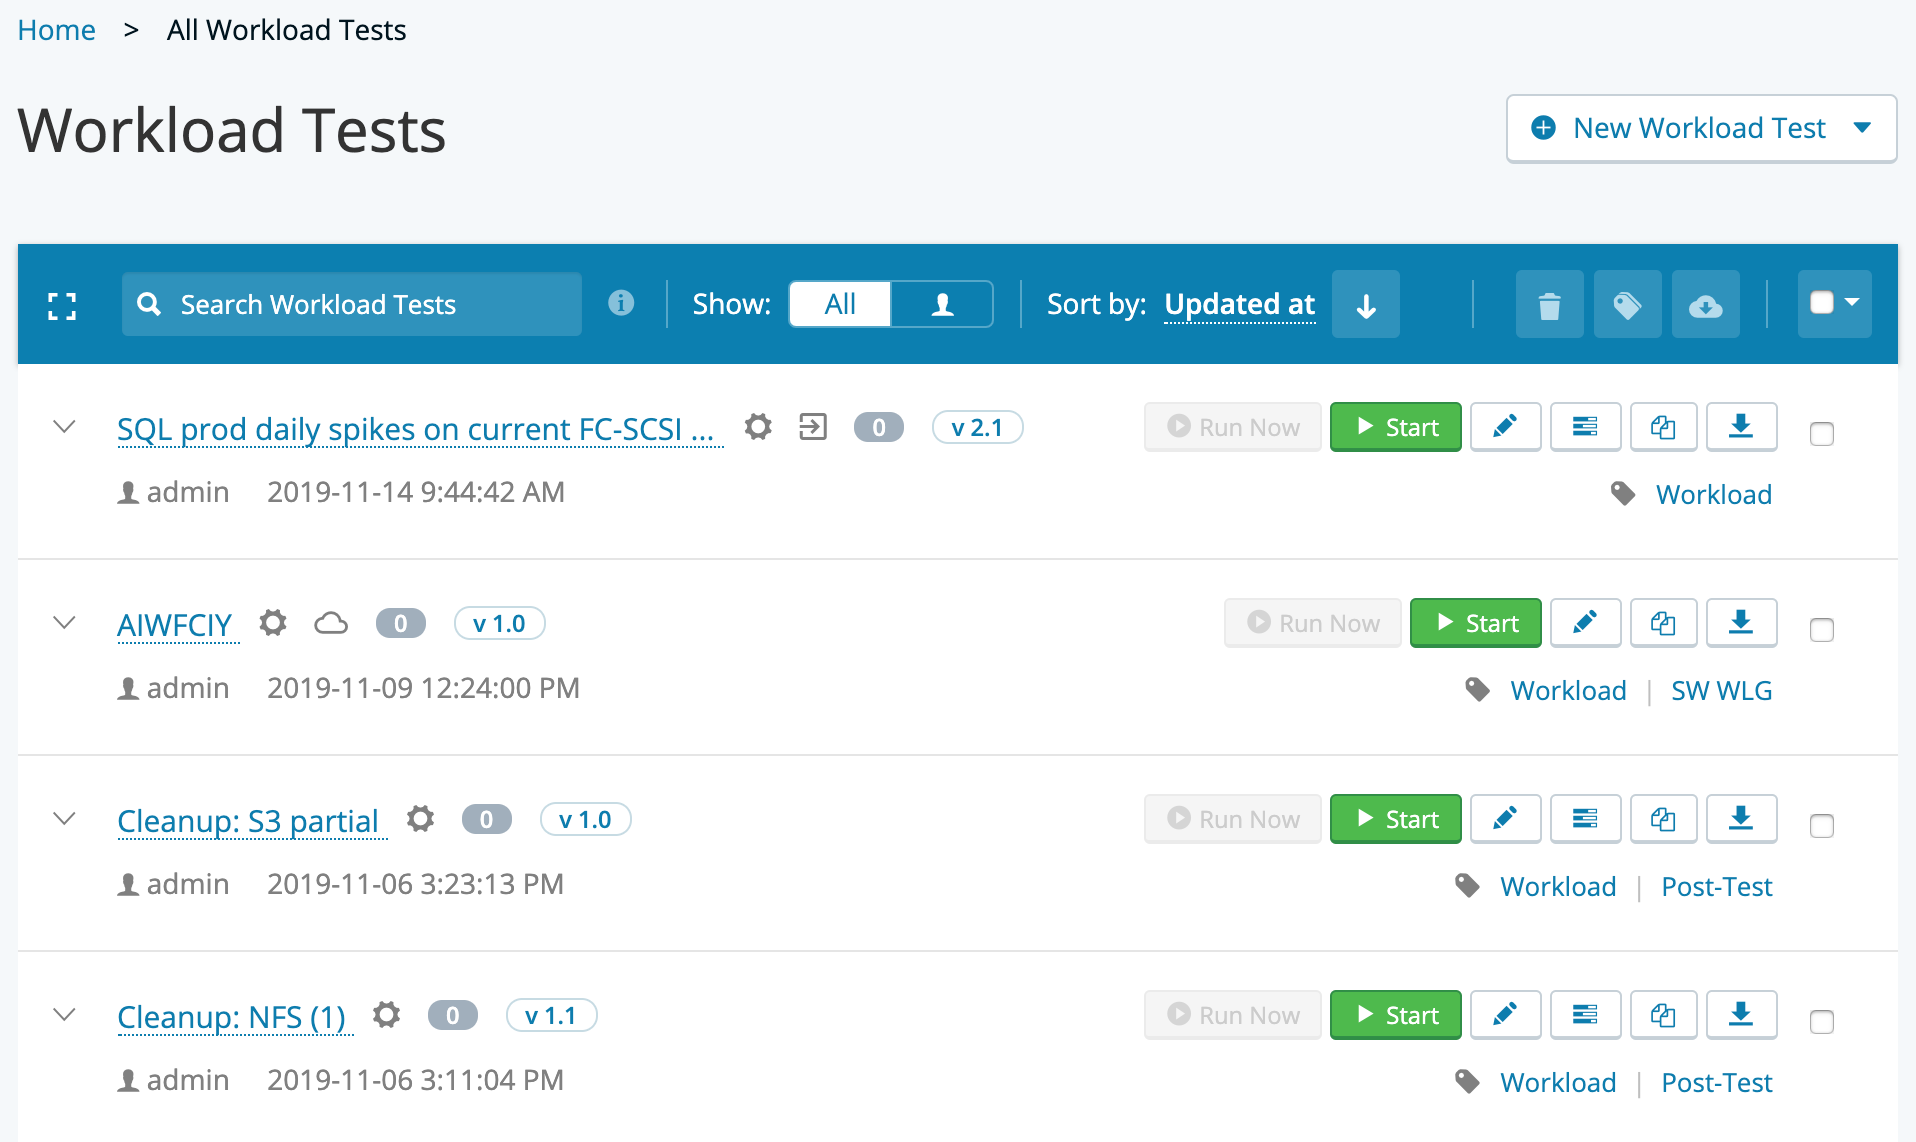
Task: Download the Cleanup: NFS (1) test
Action: click(x=1741, y=1015)
